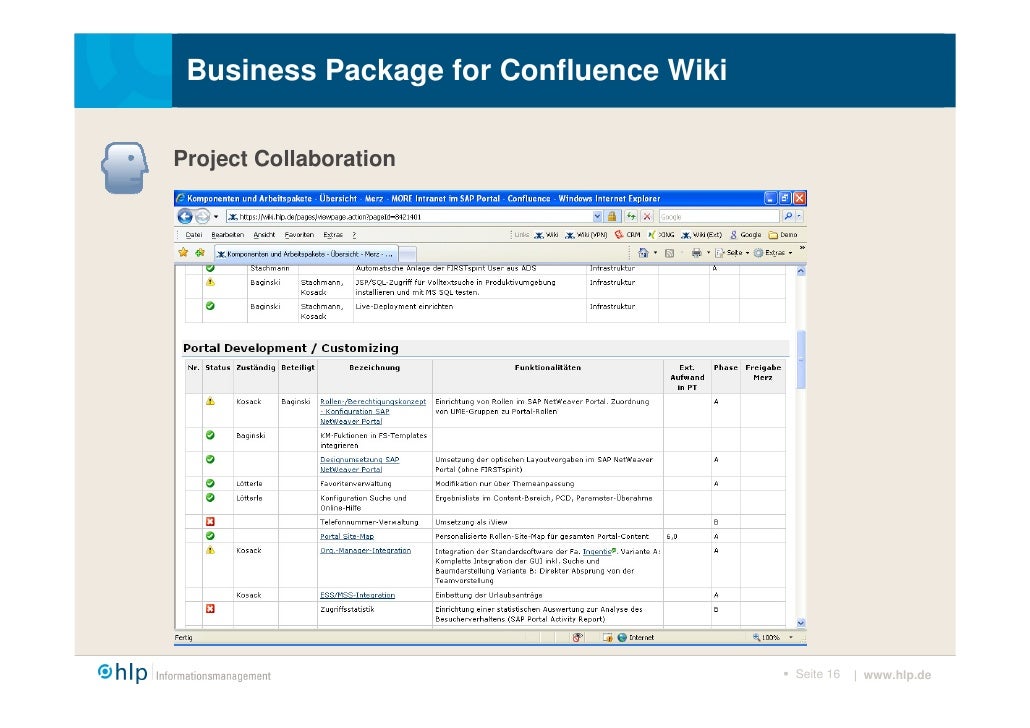Open the Wiki (Ext) links bar shortcut

[702, 235]
